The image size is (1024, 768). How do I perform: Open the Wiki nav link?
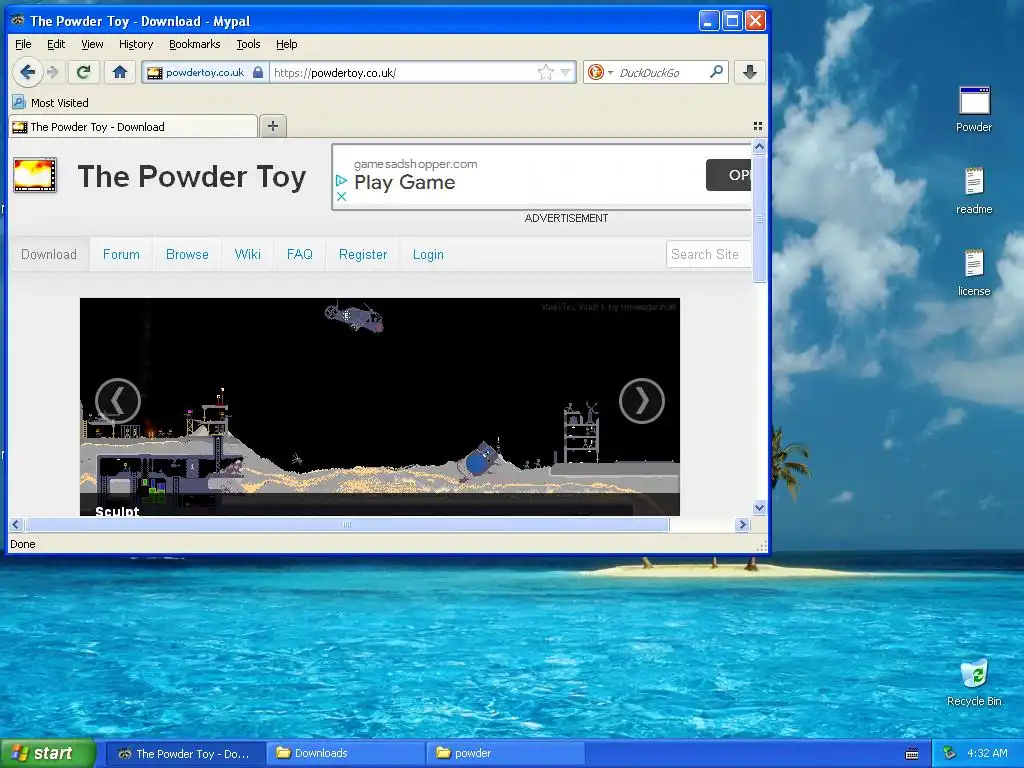click(x=248, y=254)
